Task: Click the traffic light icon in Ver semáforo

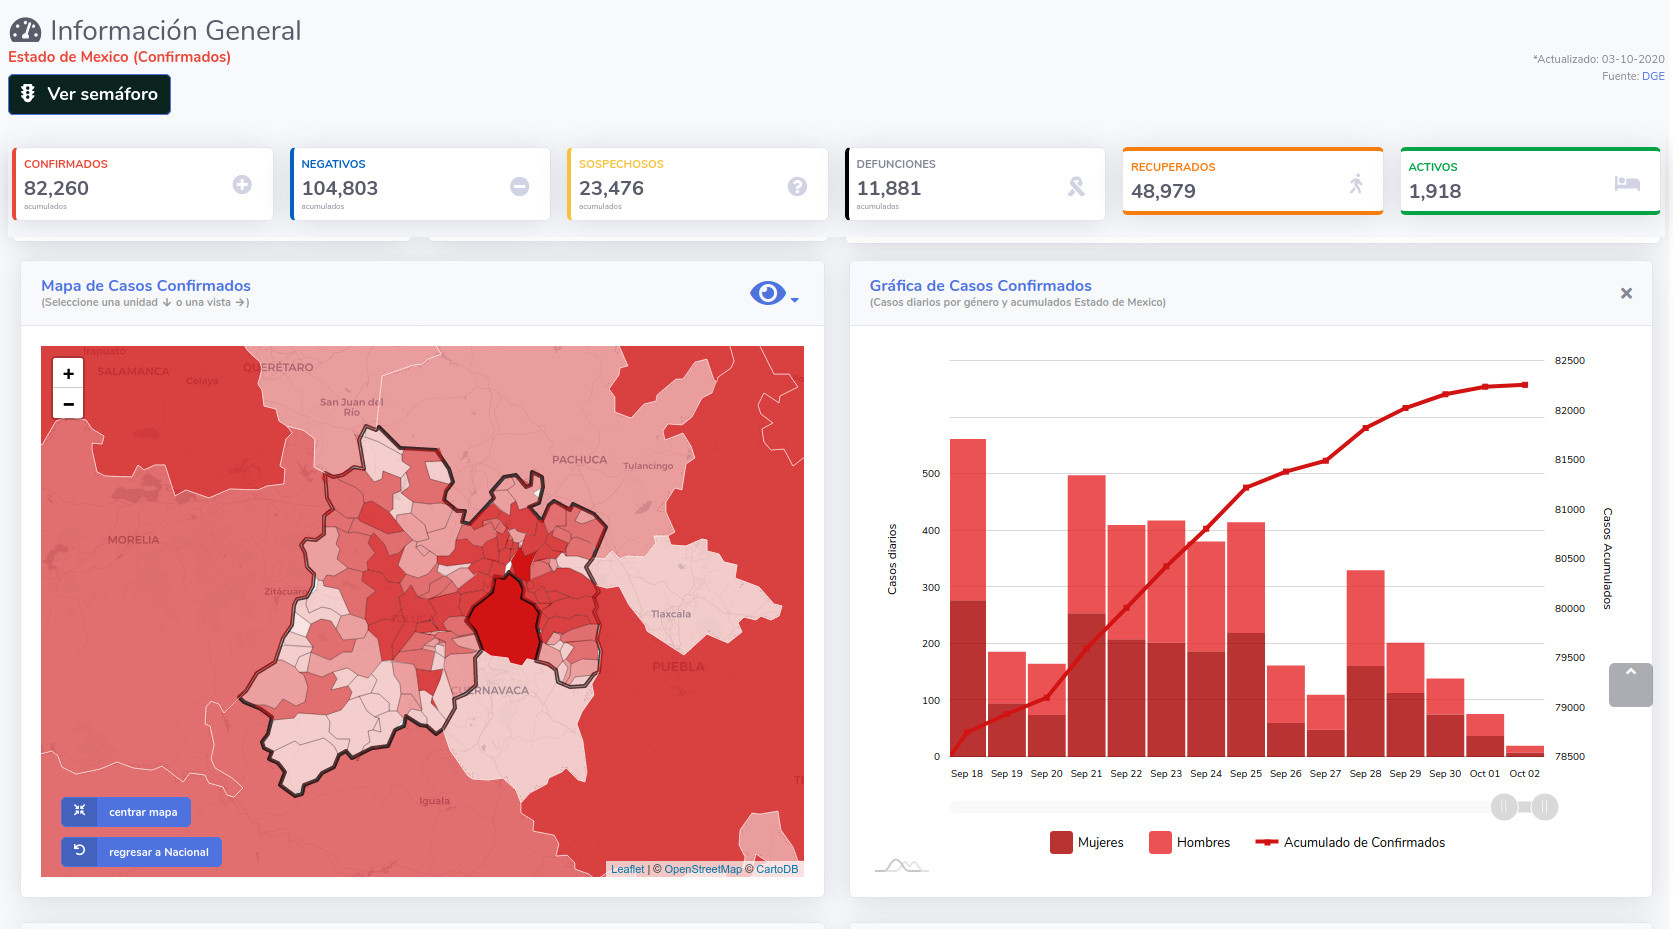Action: click(x=28, y=93)
